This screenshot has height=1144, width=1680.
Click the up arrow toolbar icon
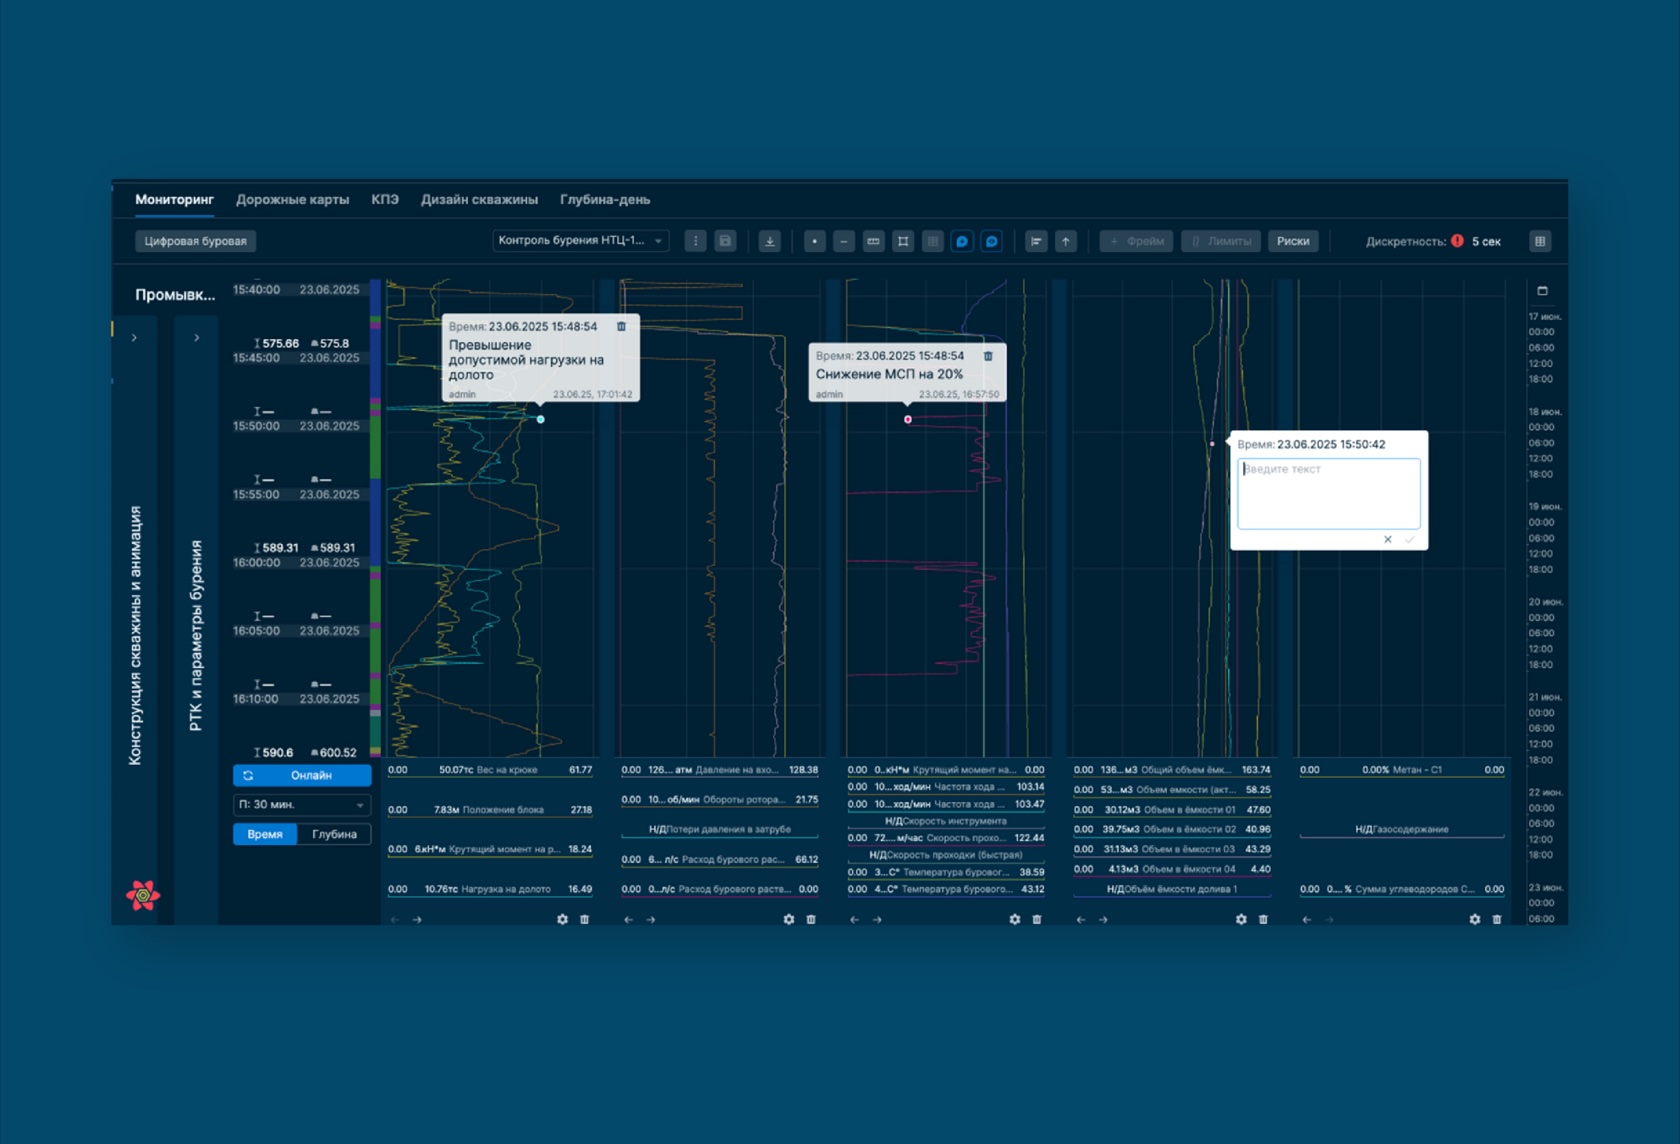[x=1066, y=241]
